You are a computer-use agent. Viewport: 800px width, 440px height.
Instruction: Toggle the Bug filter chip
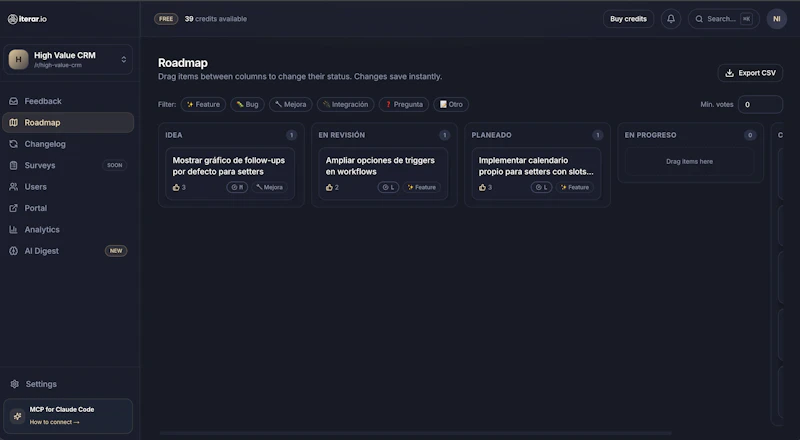[247, 104]
